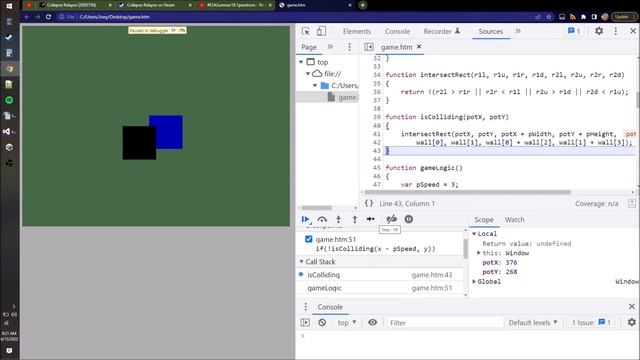The width and height of the screenshot is (640, 360).
Task: Activate the inspect element picker icon
Action: click(306, 31)
